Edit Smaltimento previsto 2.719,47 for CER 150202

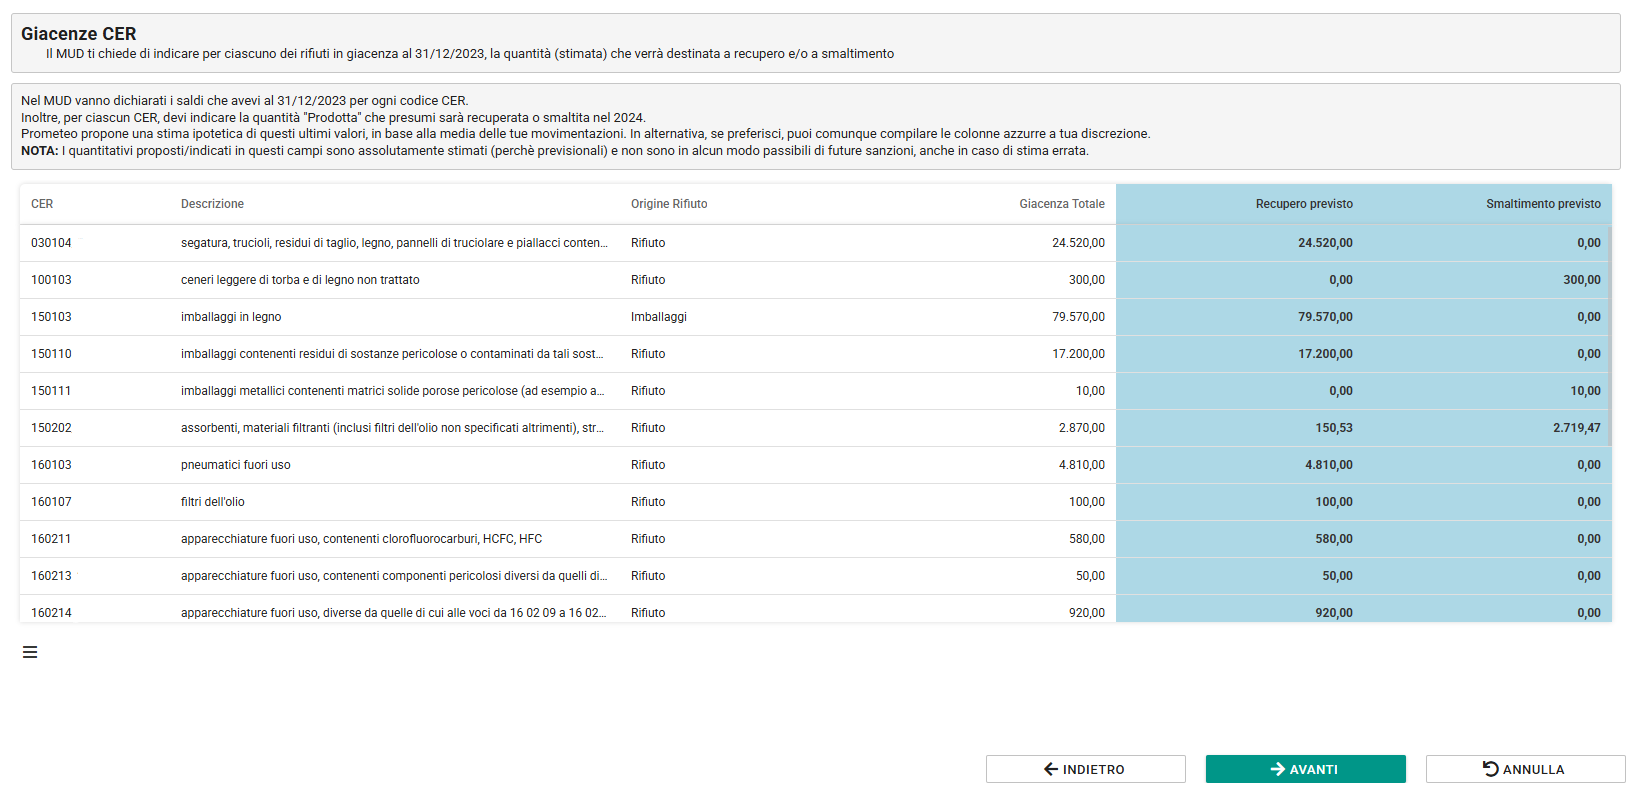pyautogui.click(x=1488, y=428)
